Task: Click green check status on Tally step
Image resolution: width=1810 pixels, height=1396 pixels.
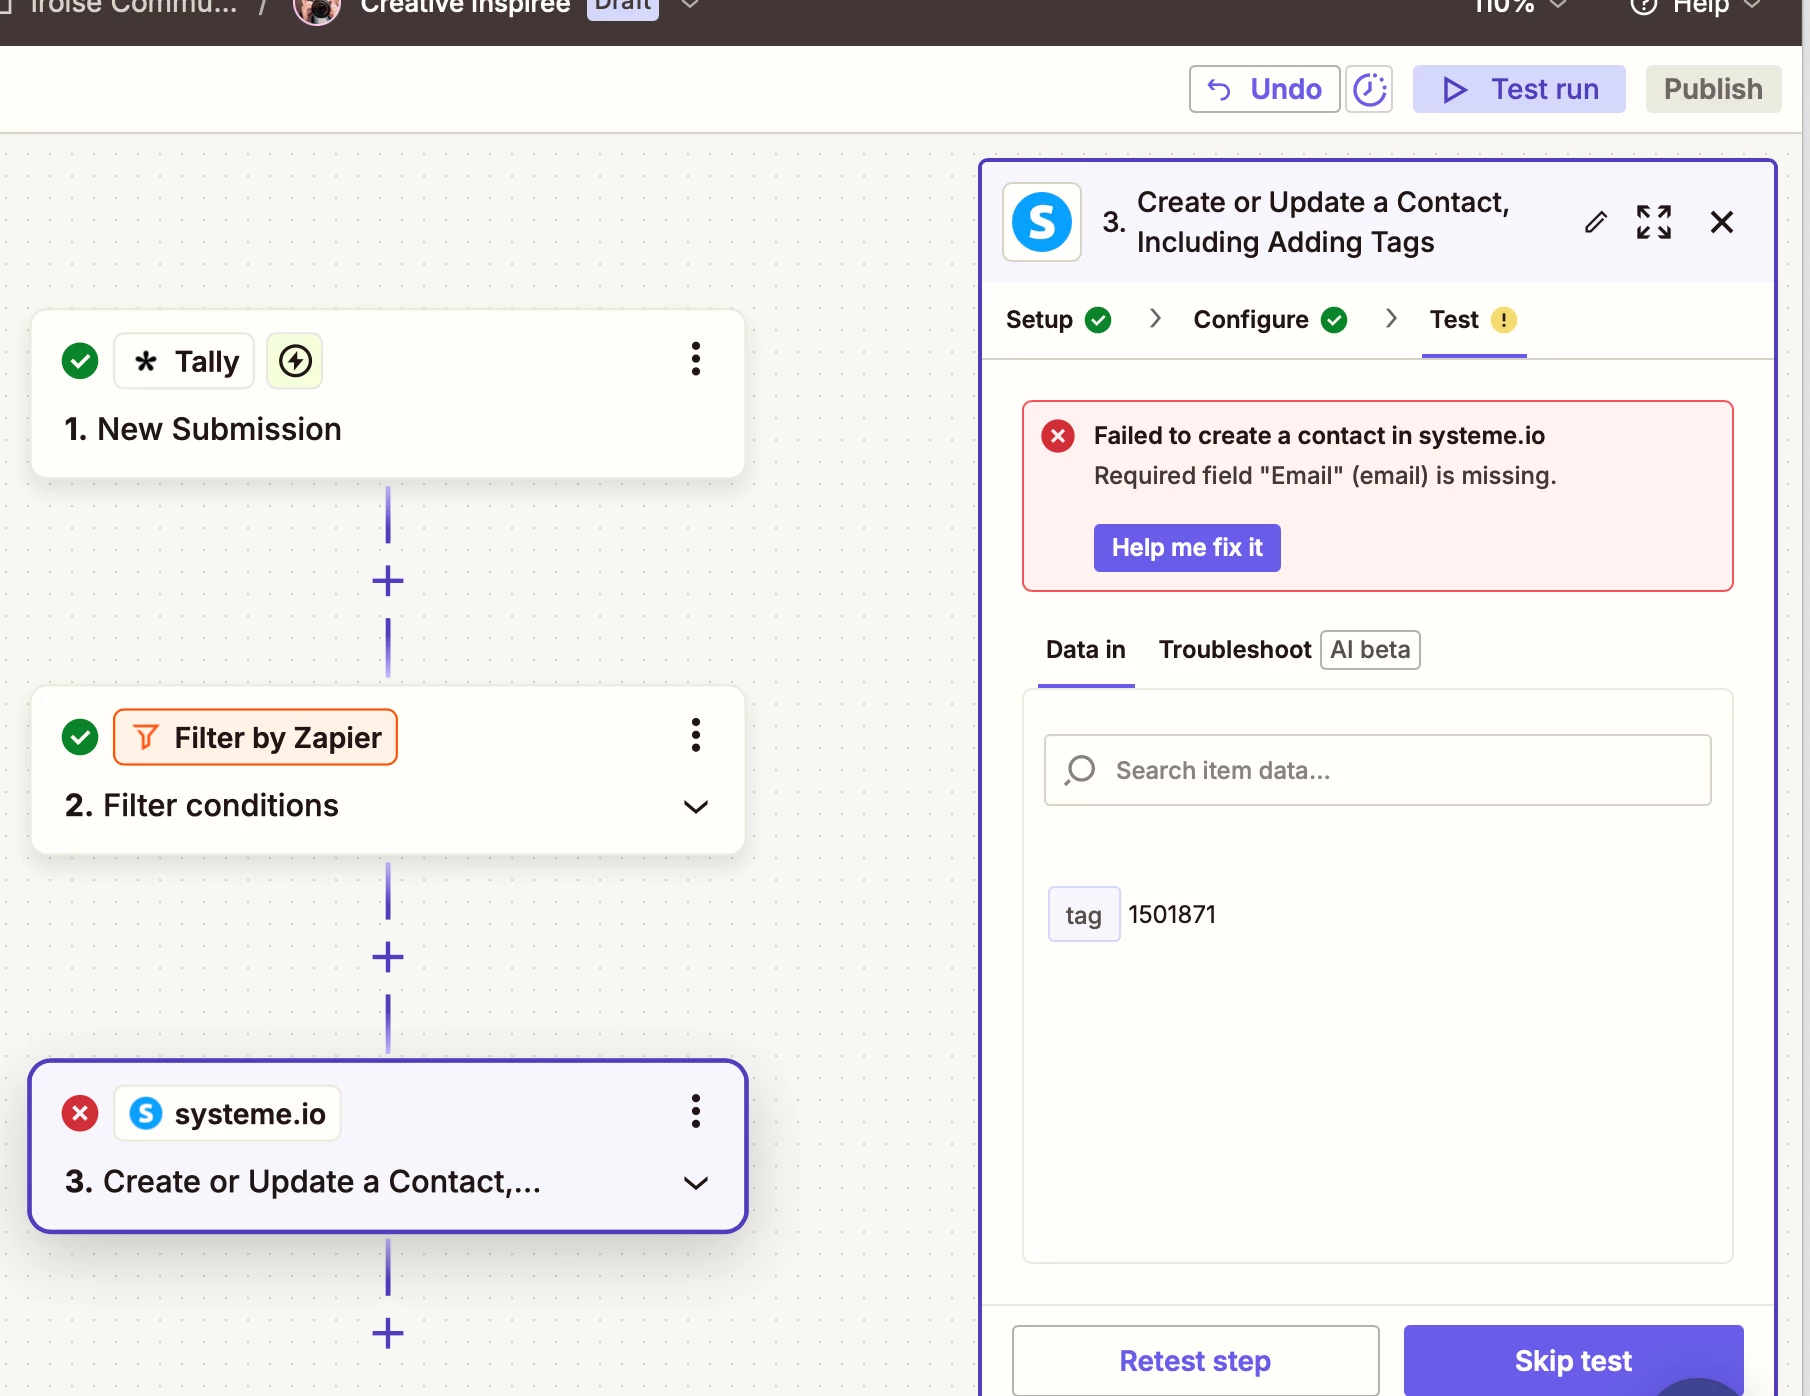Action: 80,361
